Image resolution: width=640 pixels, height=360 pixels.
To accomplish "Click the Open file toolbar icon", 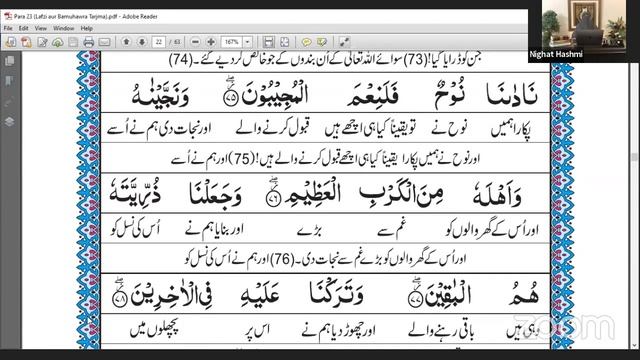I will (x=11, y=42).
